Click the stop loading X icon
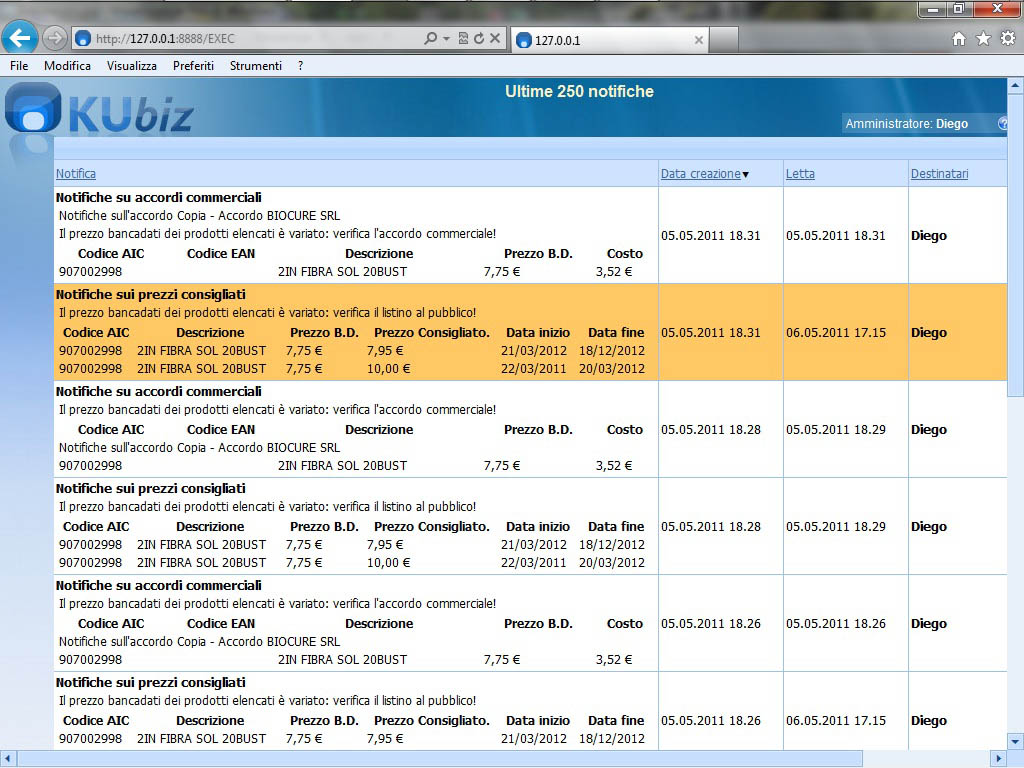Screen dimensions: 1024x768 tap(495, 39)
